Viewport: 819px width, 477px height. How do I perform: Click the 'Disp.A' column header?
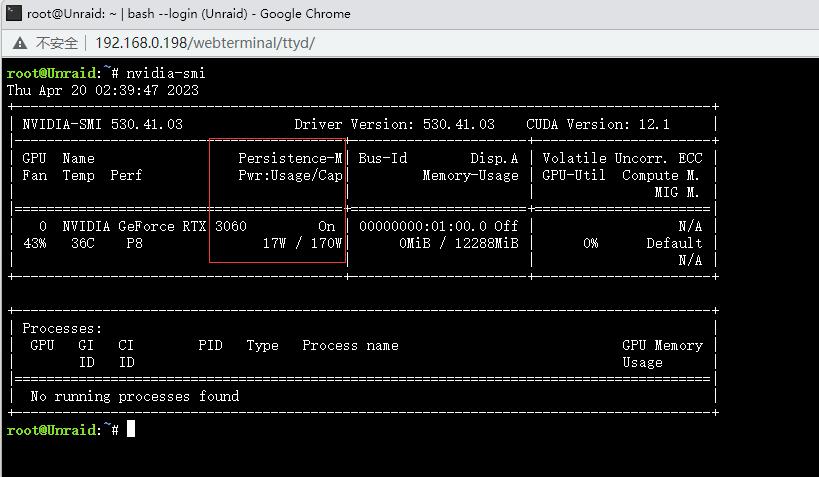[494, 158]
